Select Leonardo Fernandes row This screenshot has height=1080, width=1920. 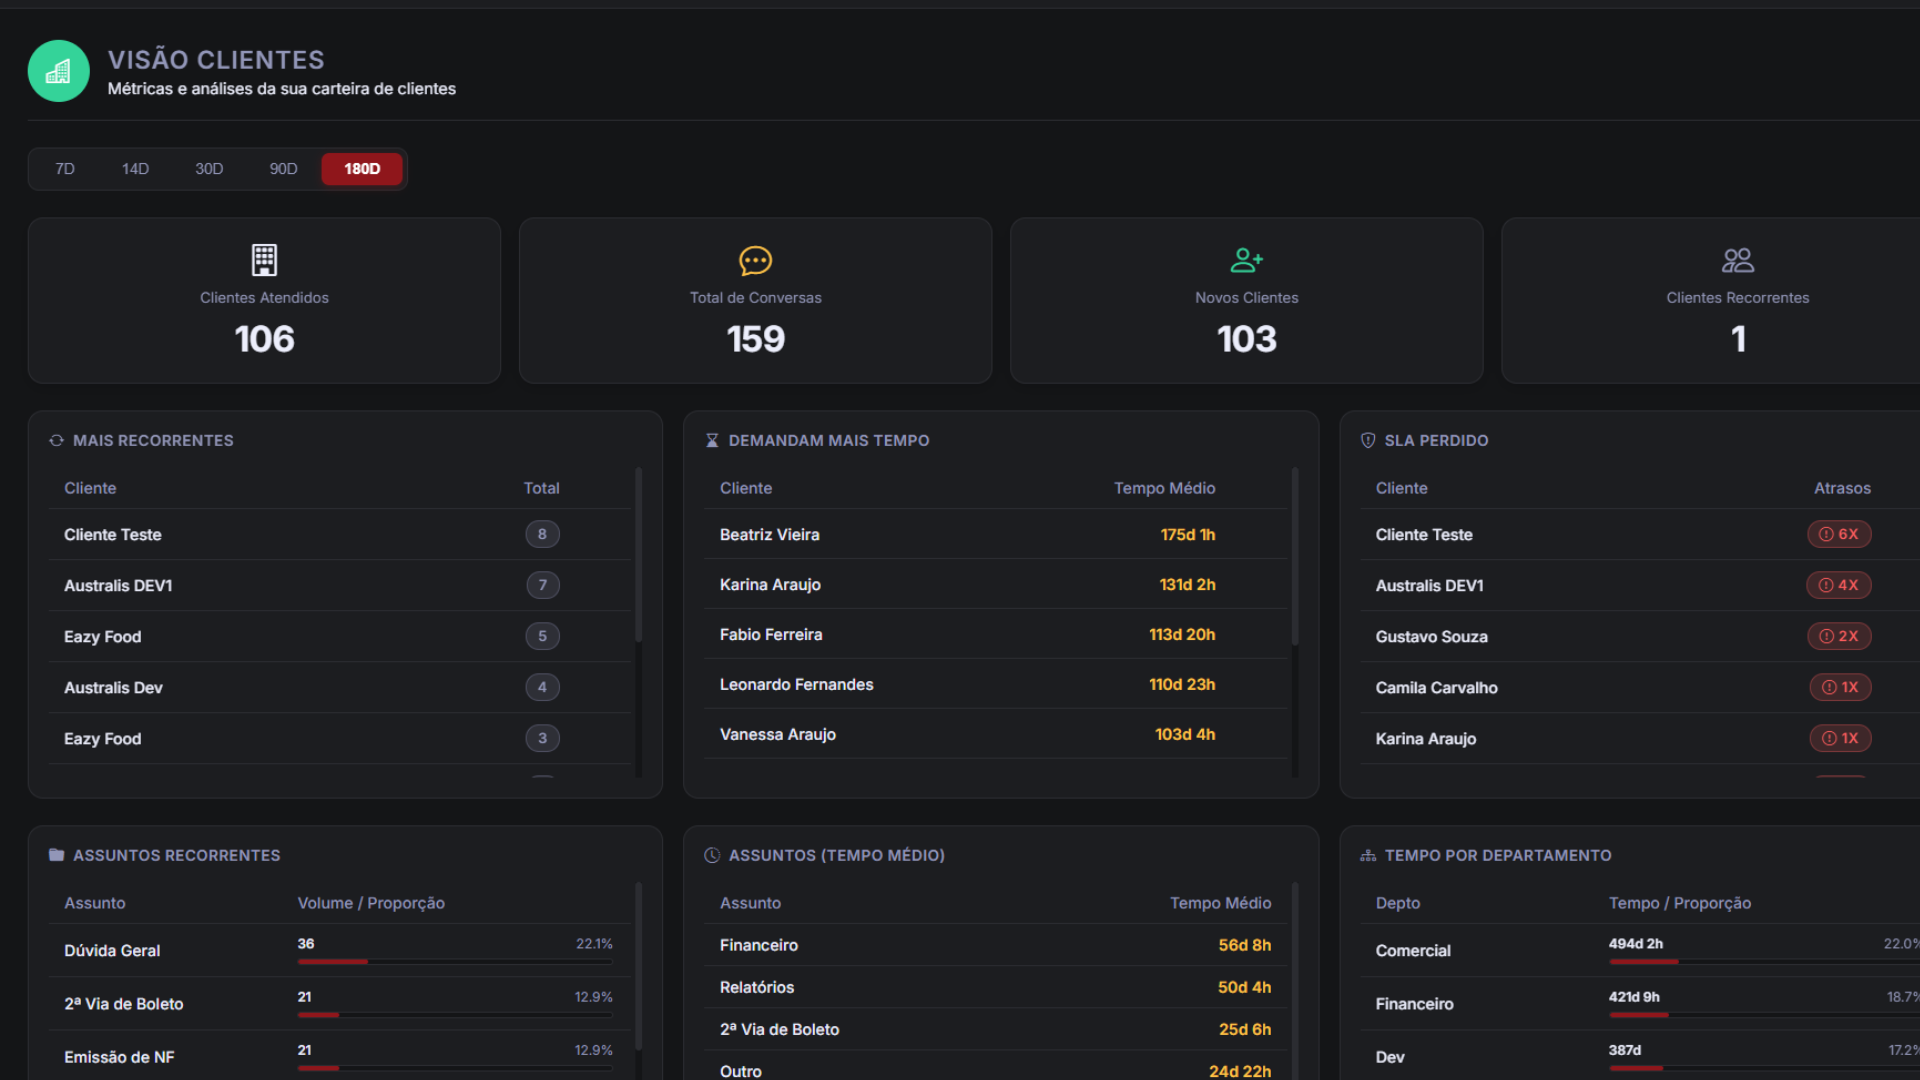click(x=996, y=685)
